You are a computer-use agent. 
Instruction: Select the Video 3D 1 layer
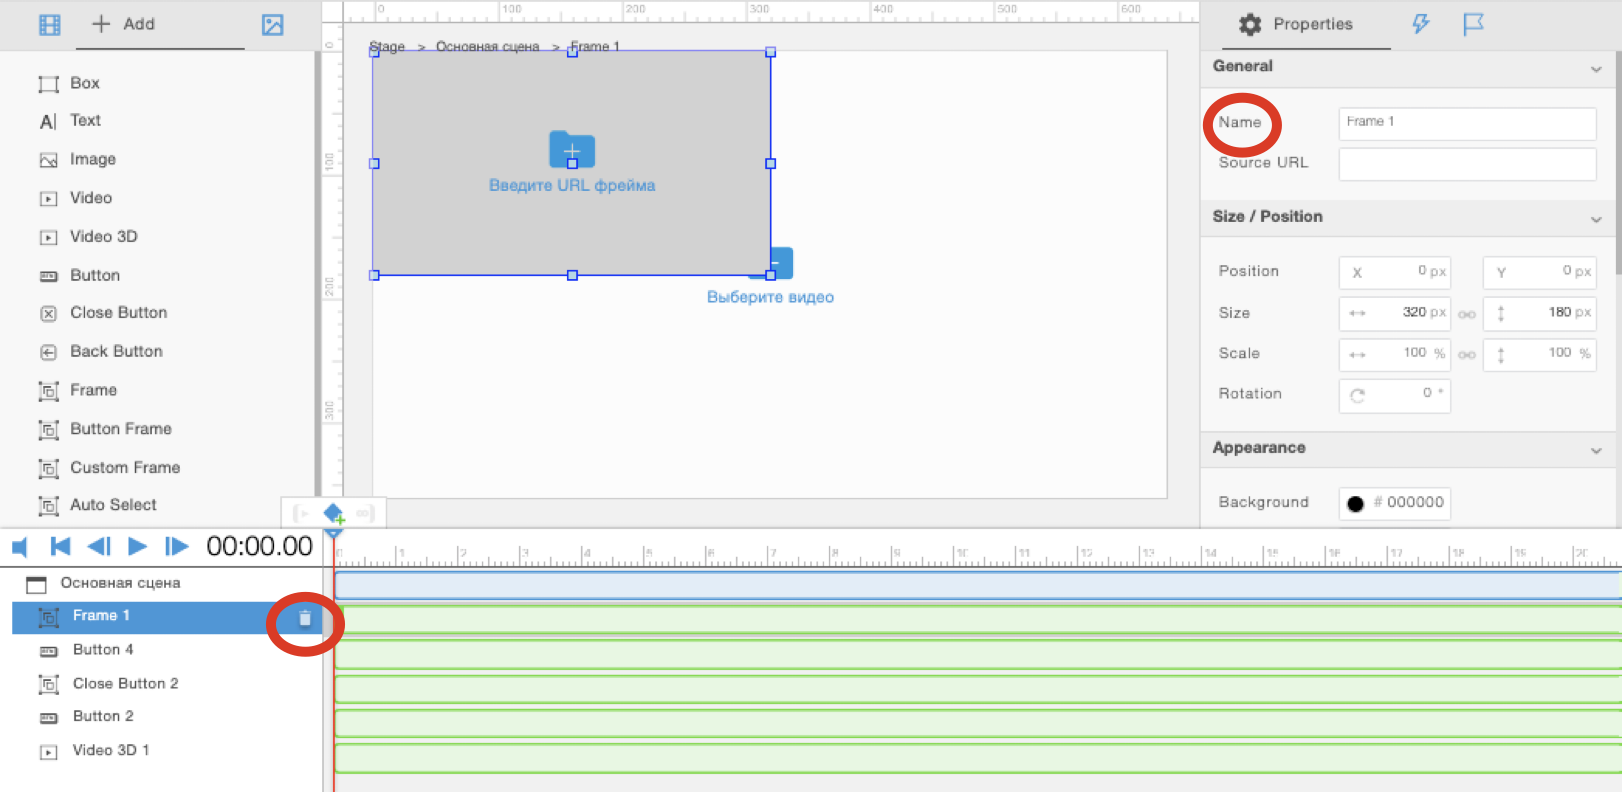click(167, 751)
